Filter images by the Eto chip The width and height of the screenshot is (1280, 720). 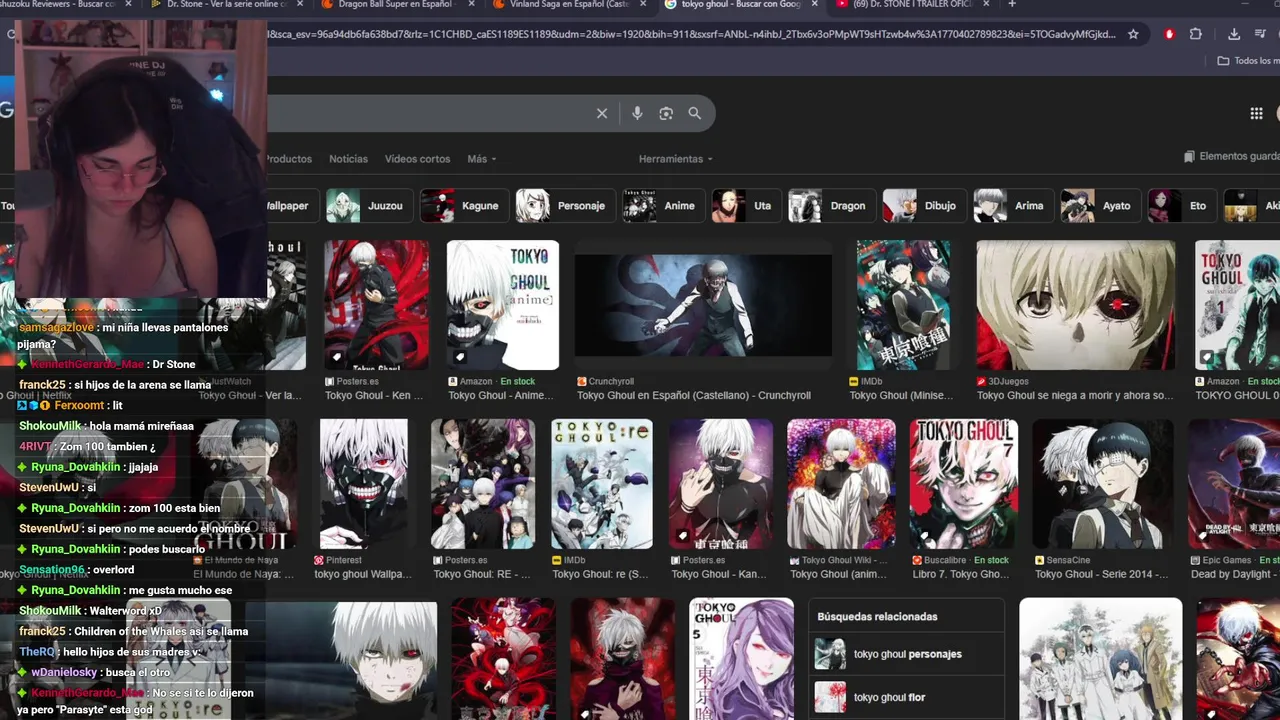pyautogui.click(x=1182, y=206)
